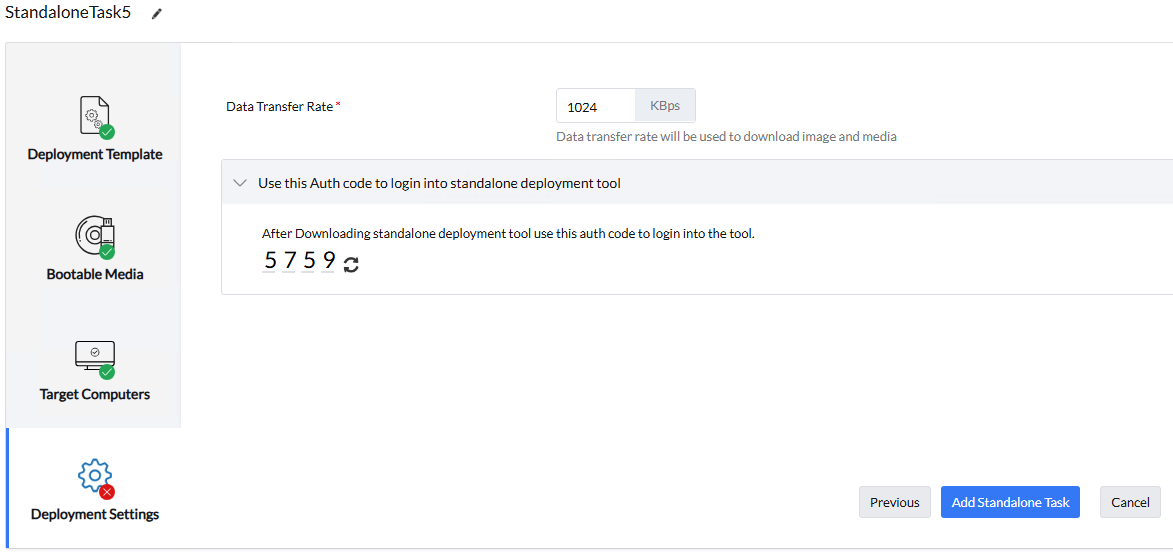
Task: Click the green checkmark badge on Bootable Media
Action: pyautogui.click(x=107, y=252)
